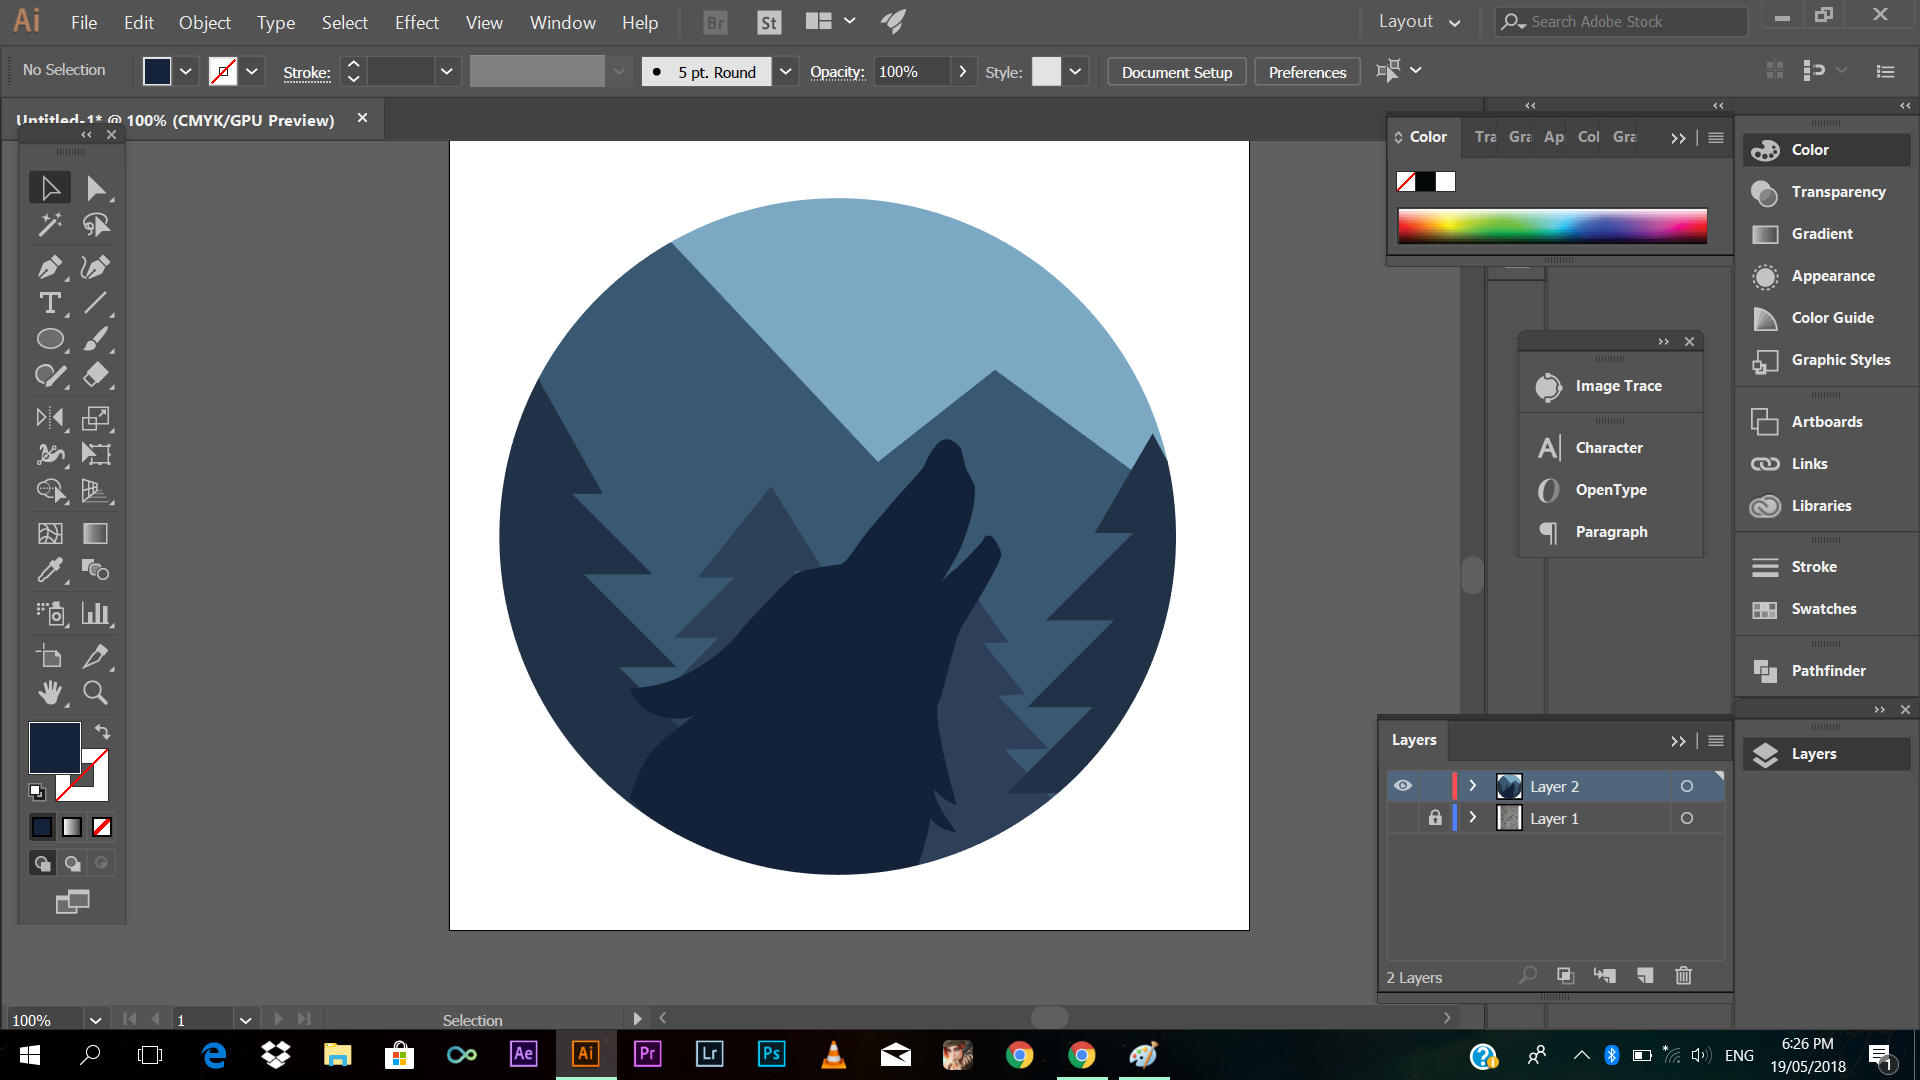Expand Layer 2 contents

point(1472,786)
